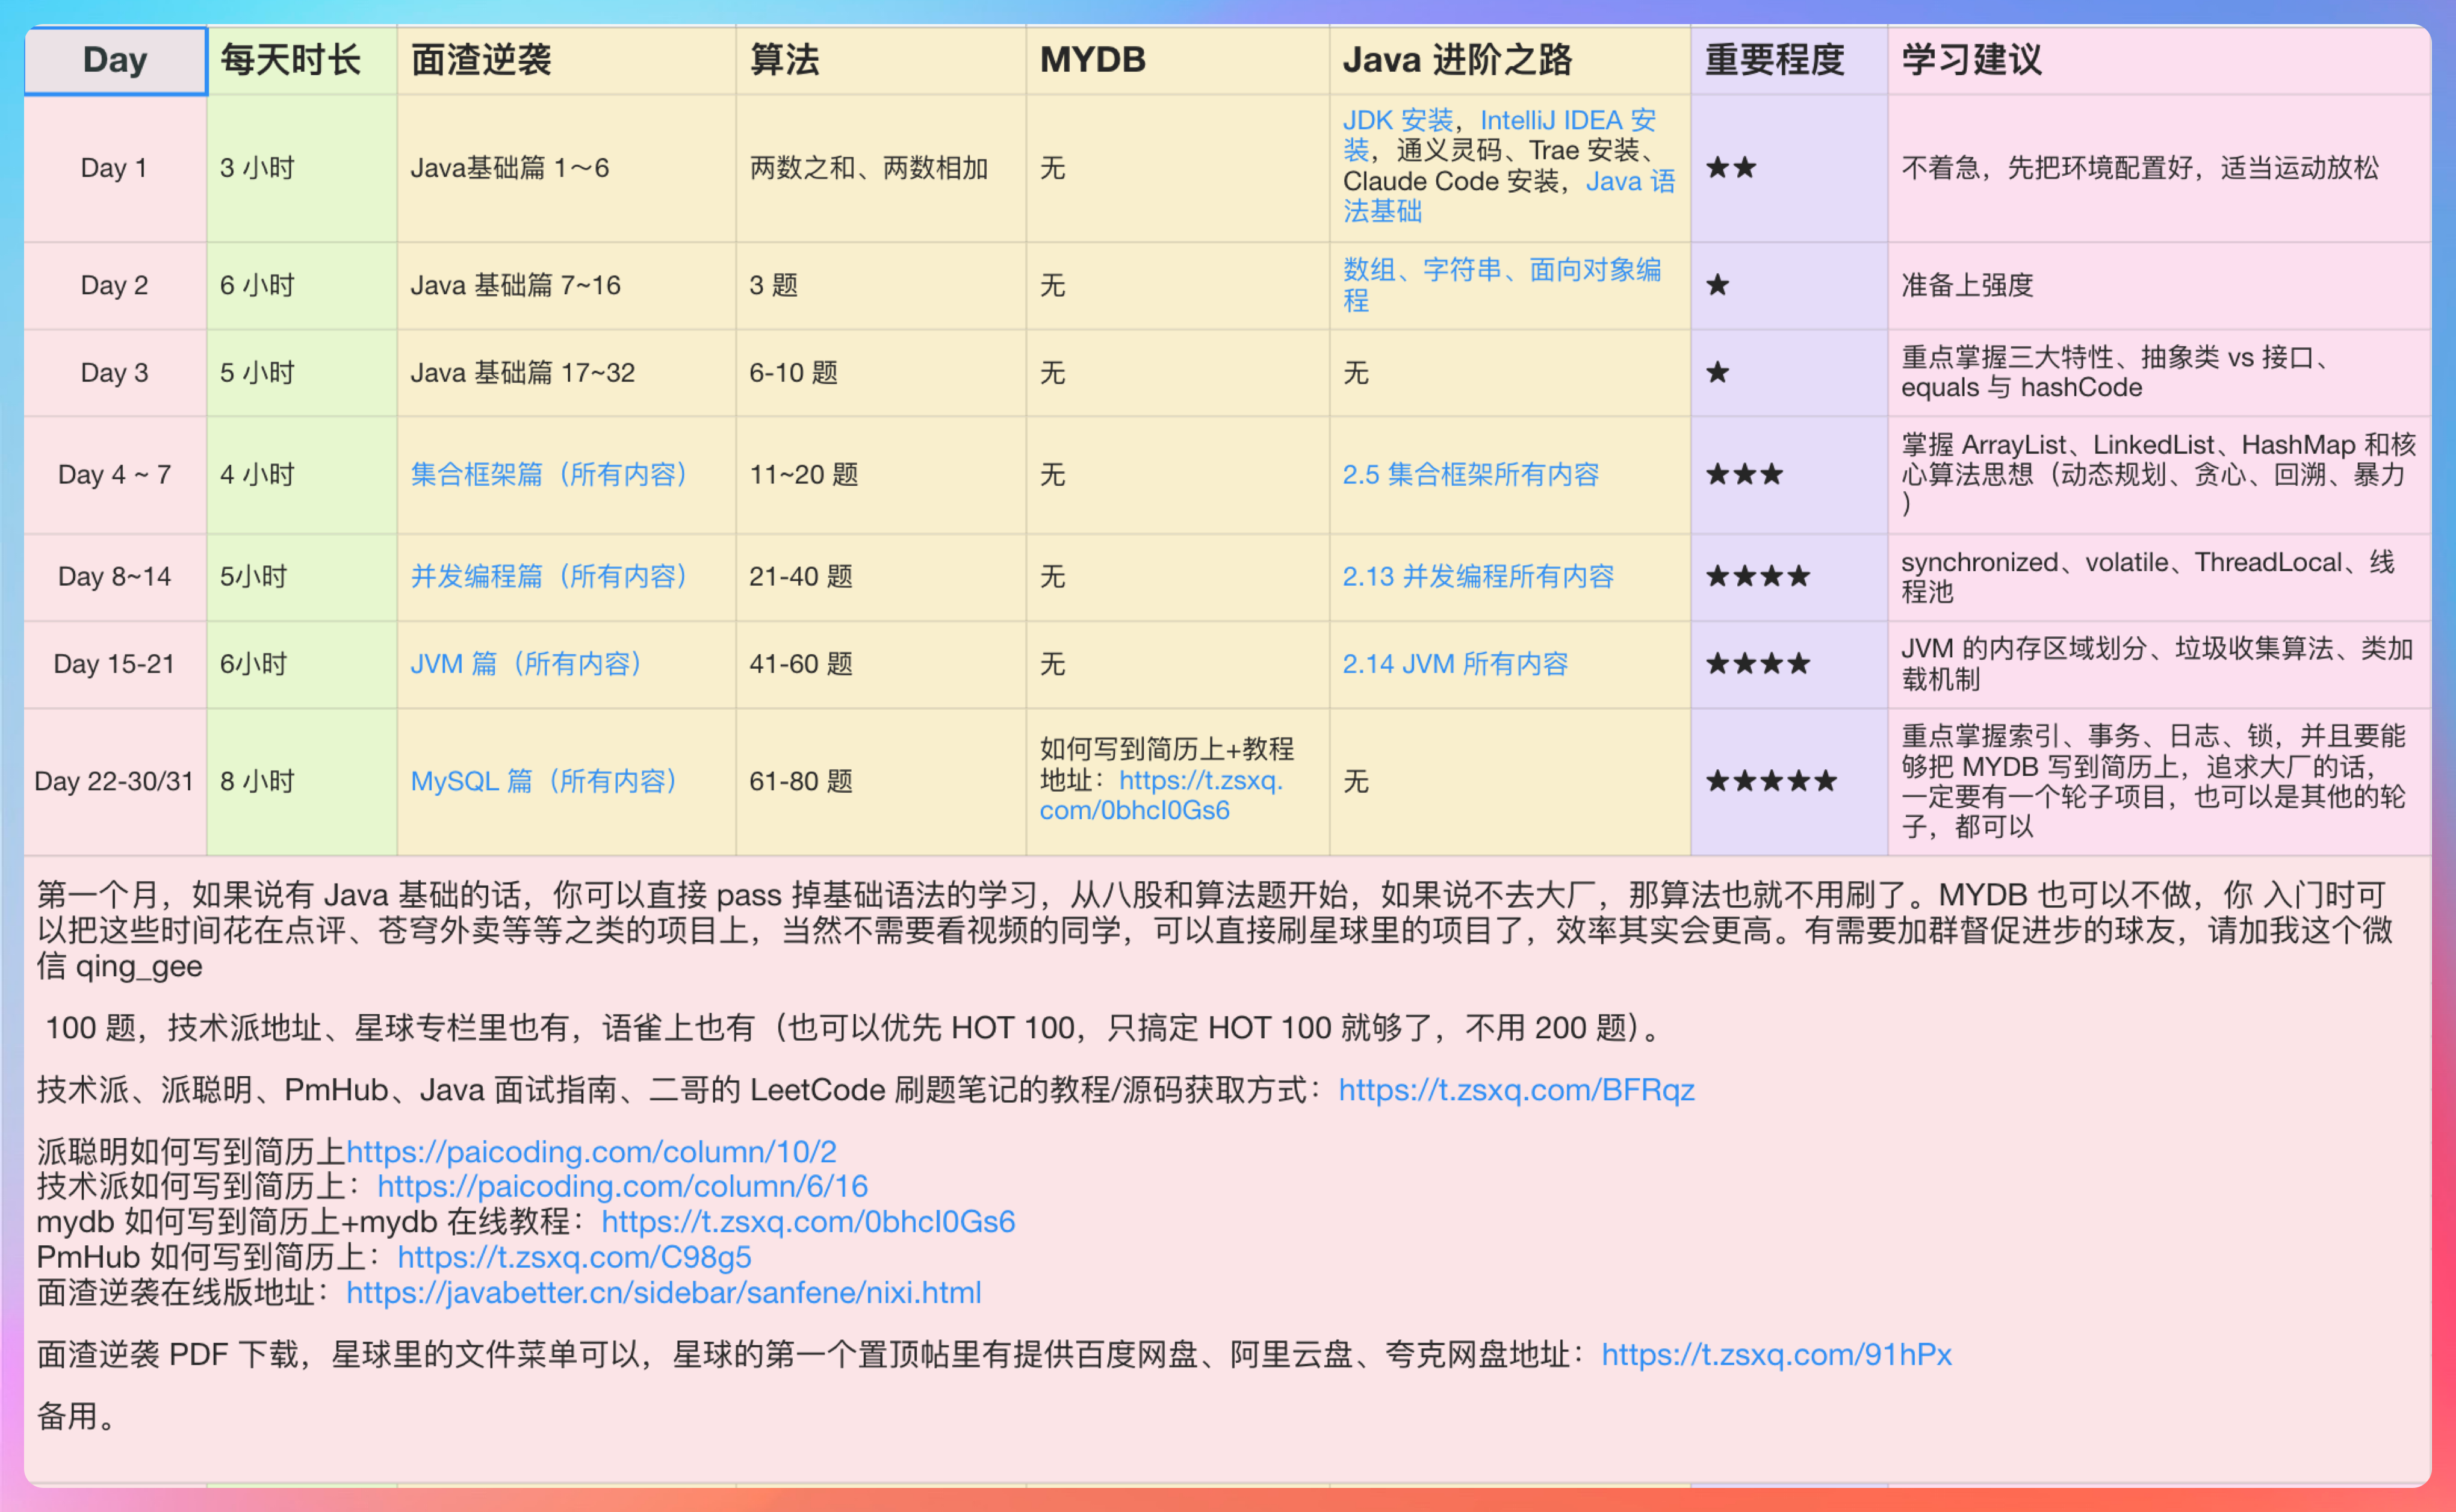Viewport: 2456px width, 1512px height.
Task: Open 数组、字符串、面向对象编程 link
Action: [1501, 270]
